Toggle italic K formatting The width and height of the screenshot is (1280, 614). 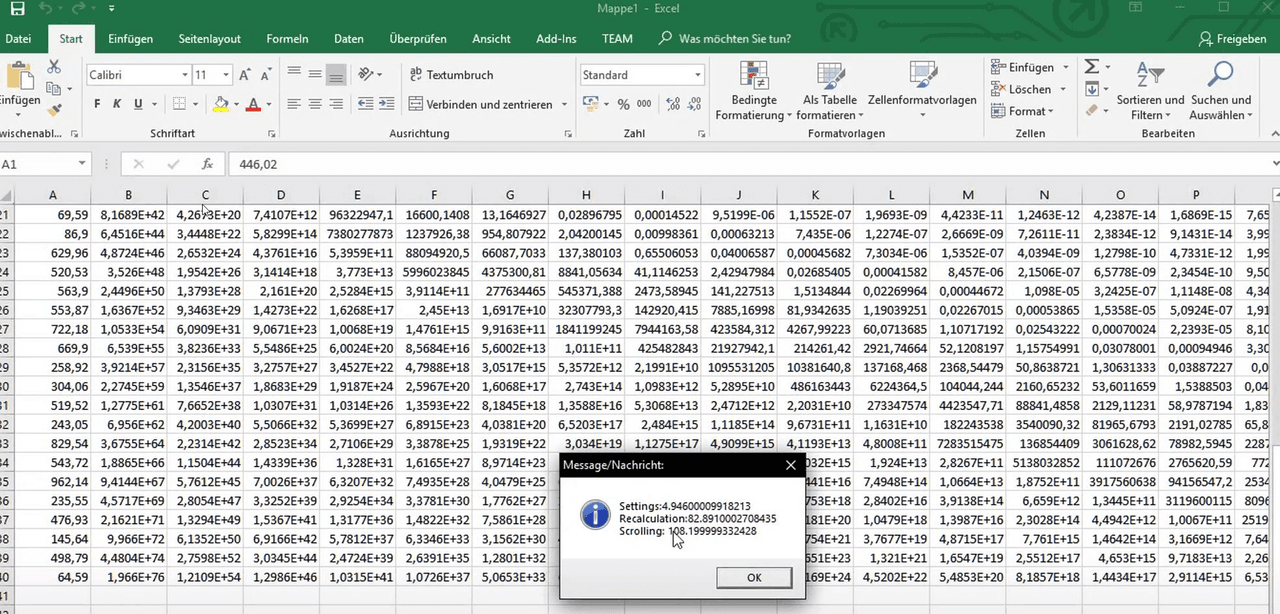click(117, 104)
